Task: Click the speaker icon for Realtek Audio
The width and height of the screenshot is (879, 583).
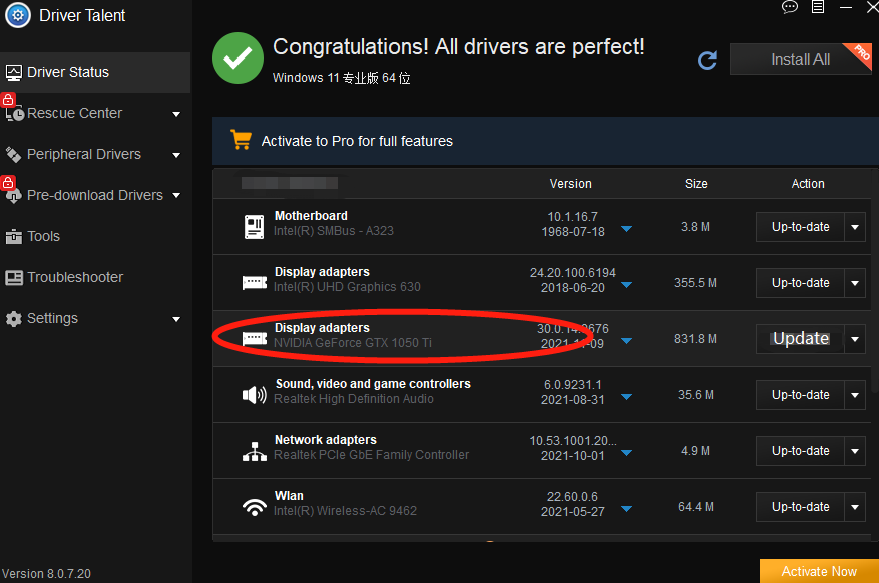Action: tap(255, 395)
